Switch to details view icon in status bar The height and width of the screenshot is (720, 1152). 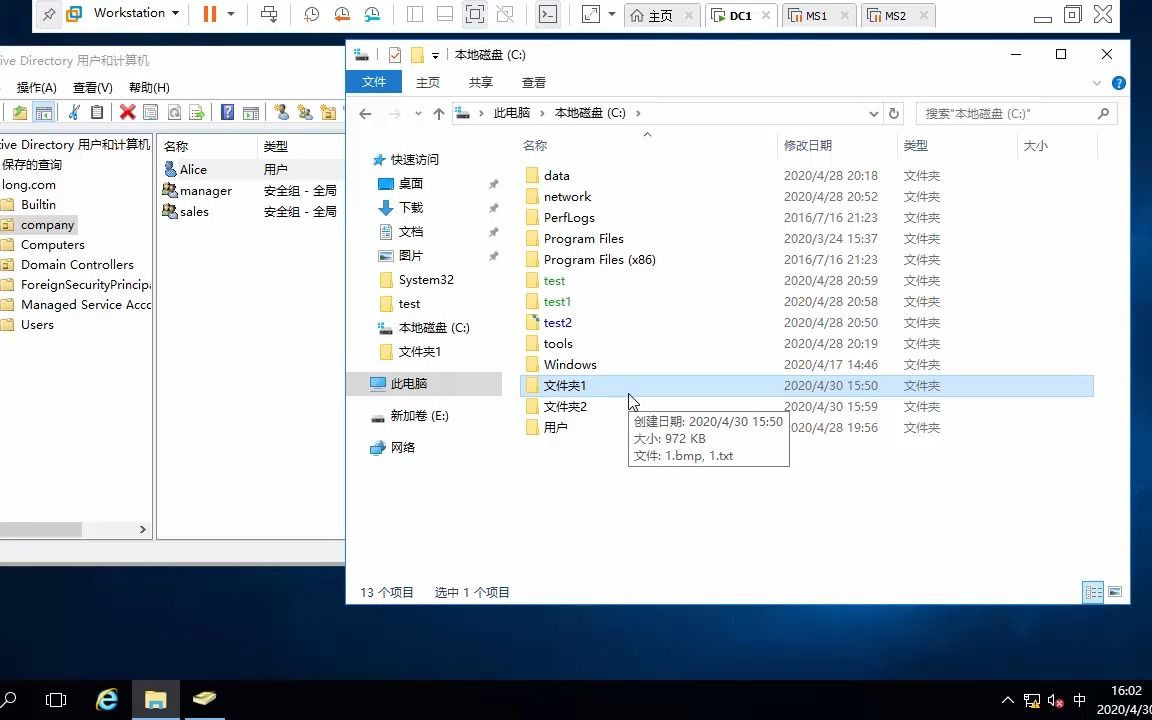1094,592
